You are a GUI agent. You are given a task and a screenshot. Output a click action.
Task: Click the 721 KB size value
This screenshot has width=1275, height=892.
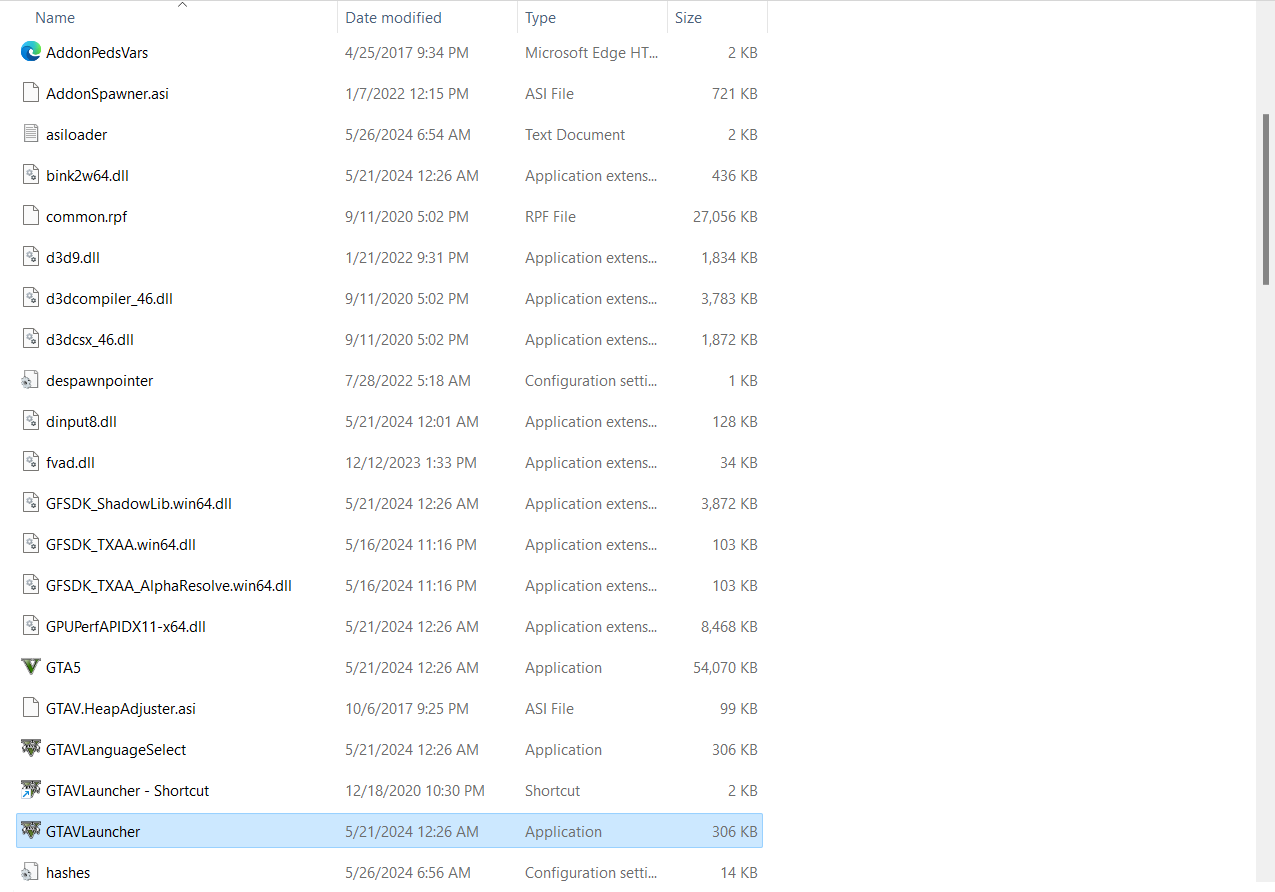(x=735, y=93)
